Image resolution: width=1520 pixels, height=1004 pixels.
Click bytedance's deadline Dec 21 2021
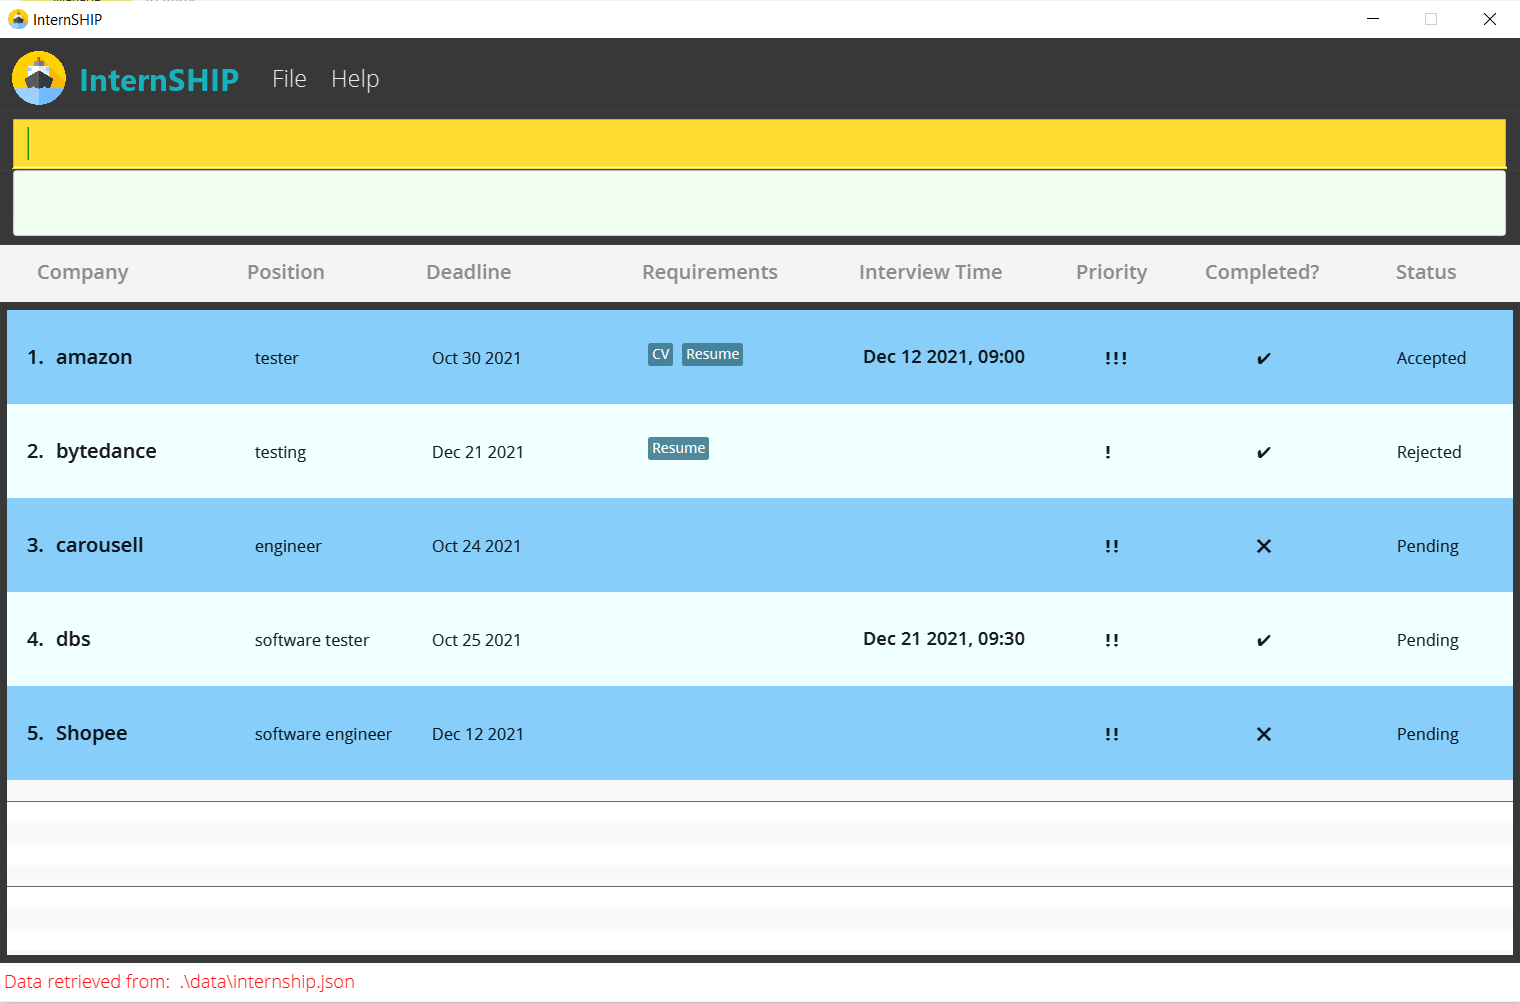478,452
